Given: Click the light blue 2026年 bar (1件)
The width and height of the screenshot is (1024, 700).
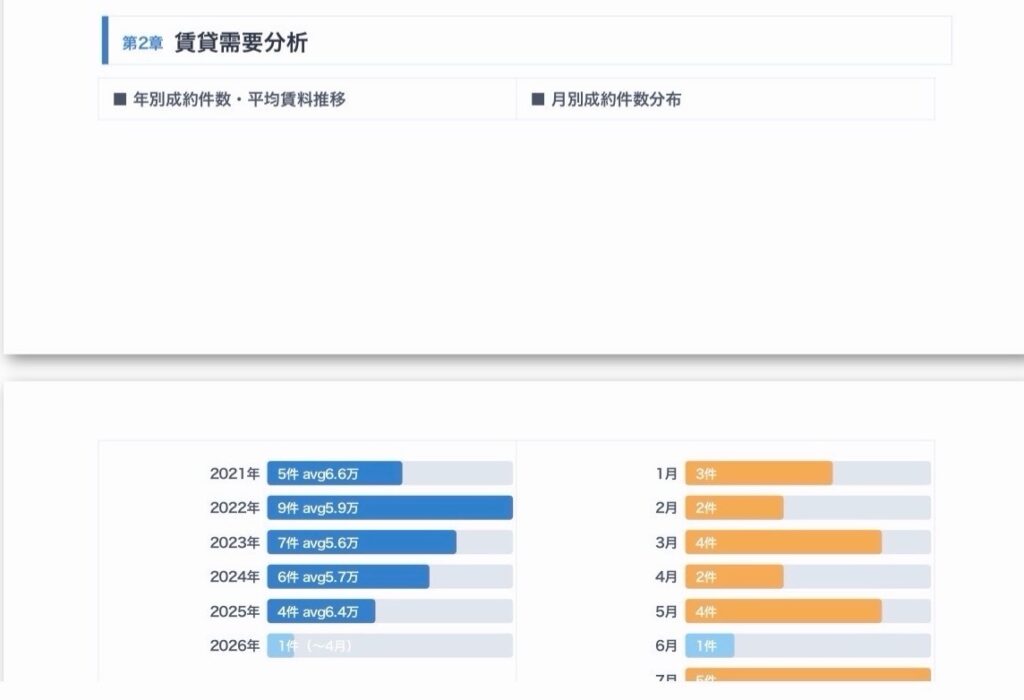Looking at the screenshot, I should (280, 646).
